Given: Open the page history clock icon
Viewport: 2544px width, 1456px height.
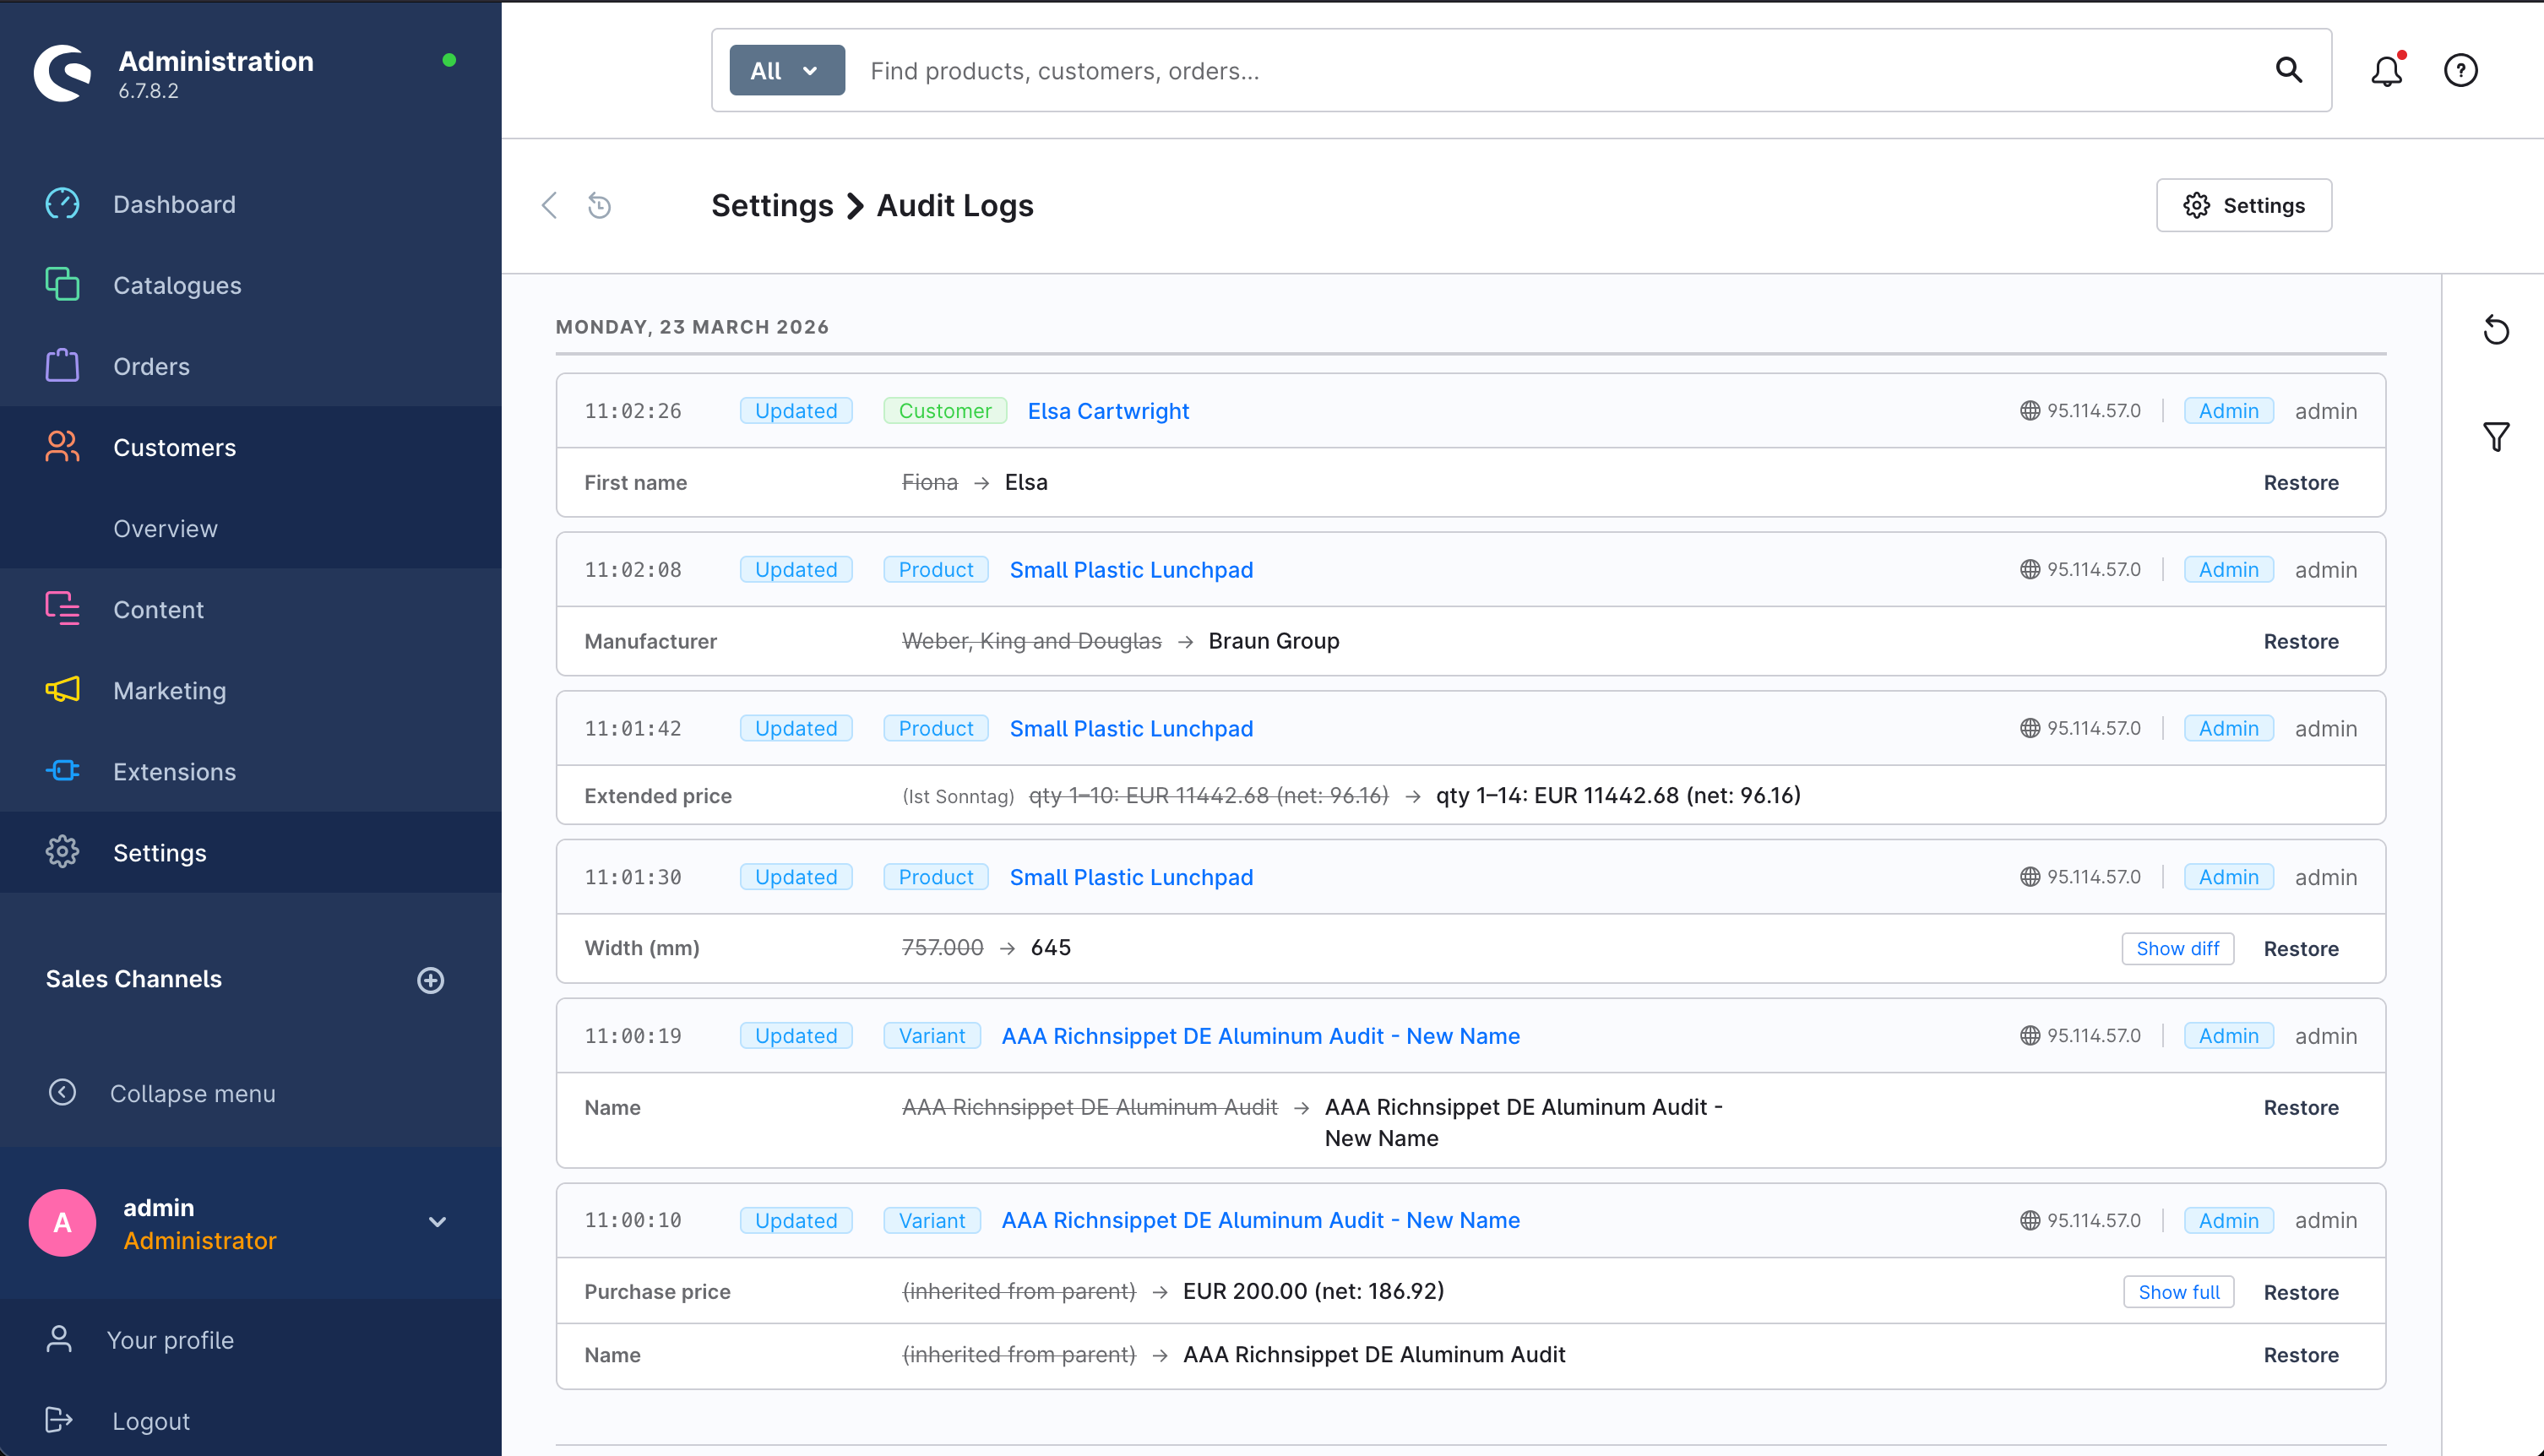Looking at the screenshot, I should click(599, 205).
